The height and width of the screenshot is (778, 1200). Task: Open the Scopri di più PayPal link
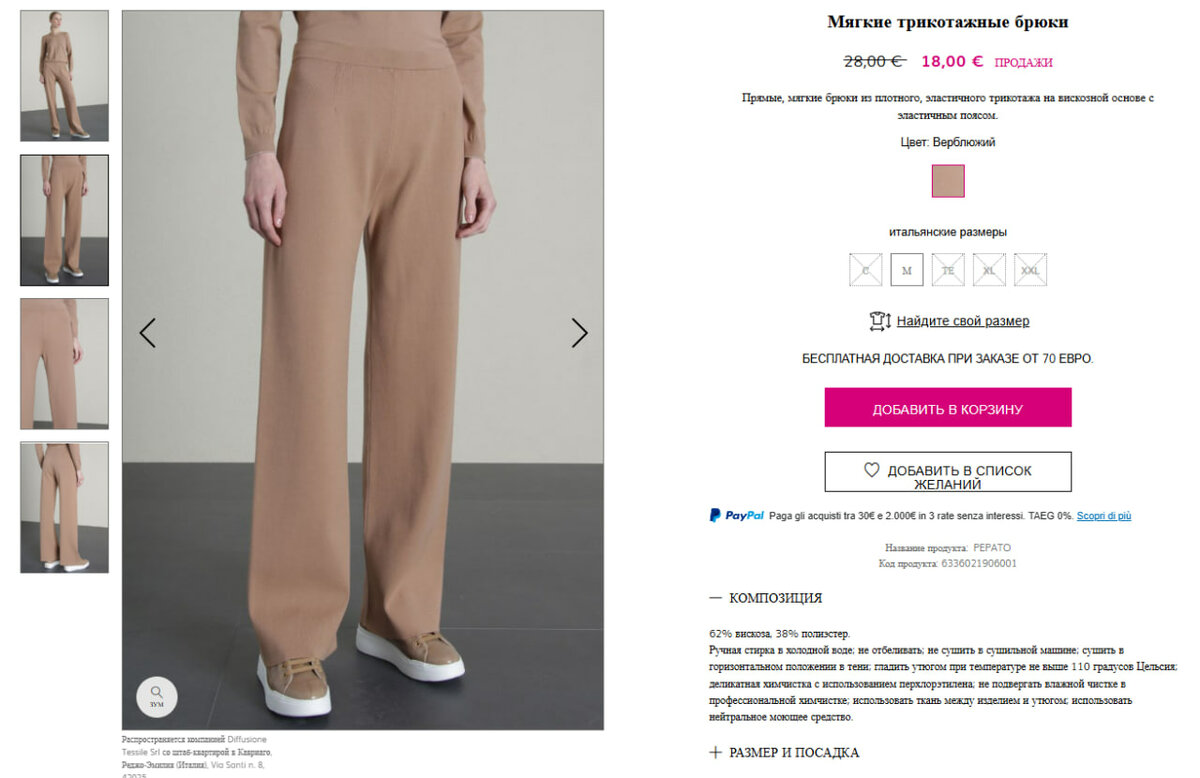(1104, 516)
